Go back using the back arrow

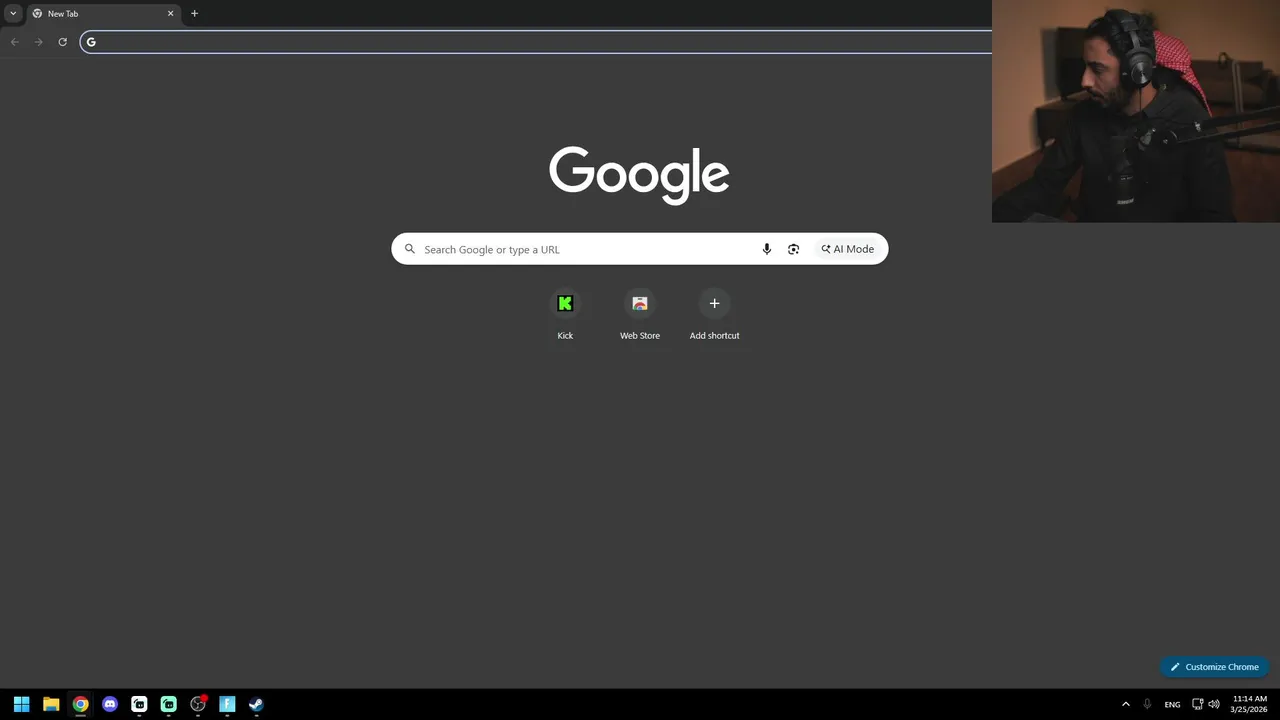14,42
